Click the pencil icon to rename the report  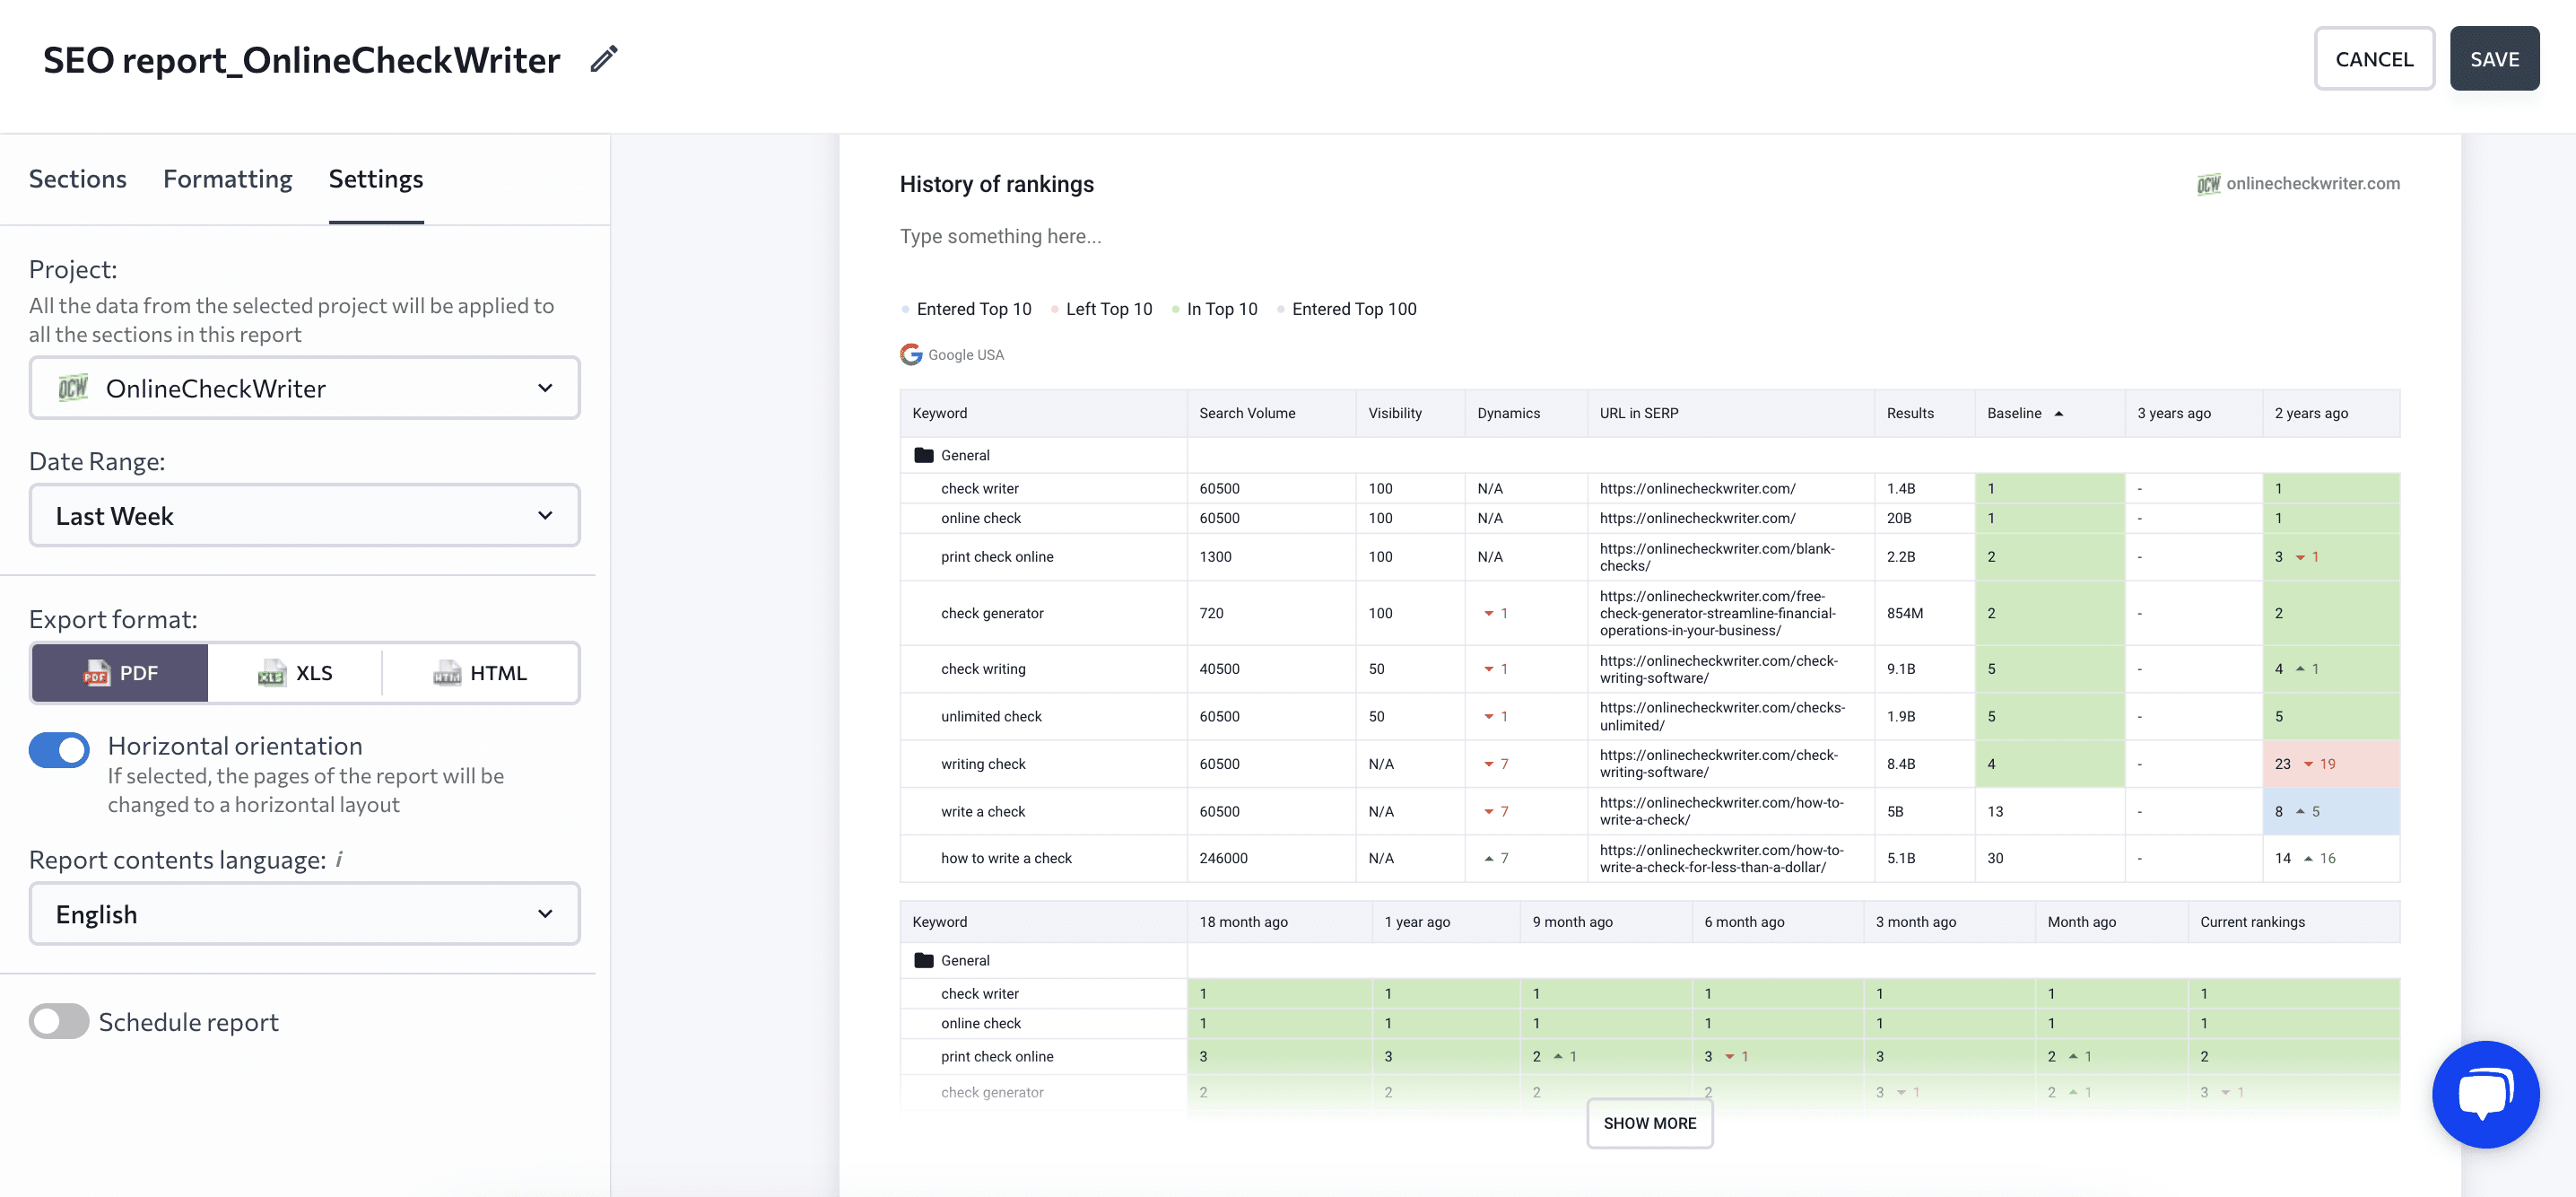pyautogui.click(x=604, y=59)
